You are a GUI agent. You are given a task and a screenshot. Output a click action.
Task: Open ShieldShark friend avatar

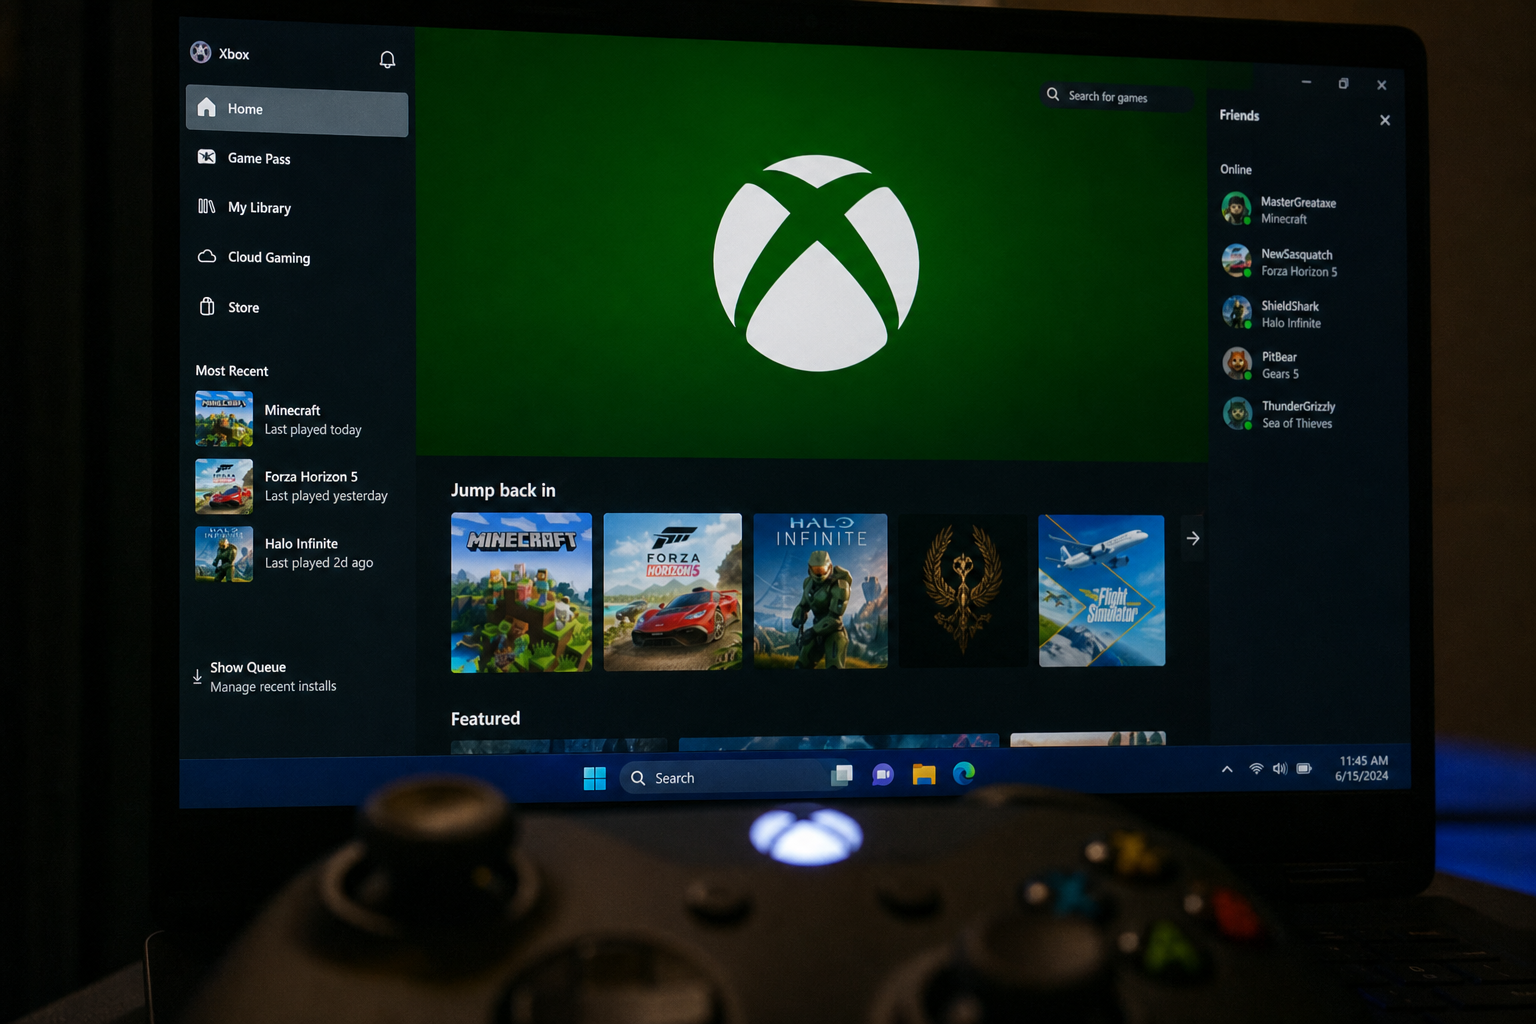click(x=1237, y=312)
